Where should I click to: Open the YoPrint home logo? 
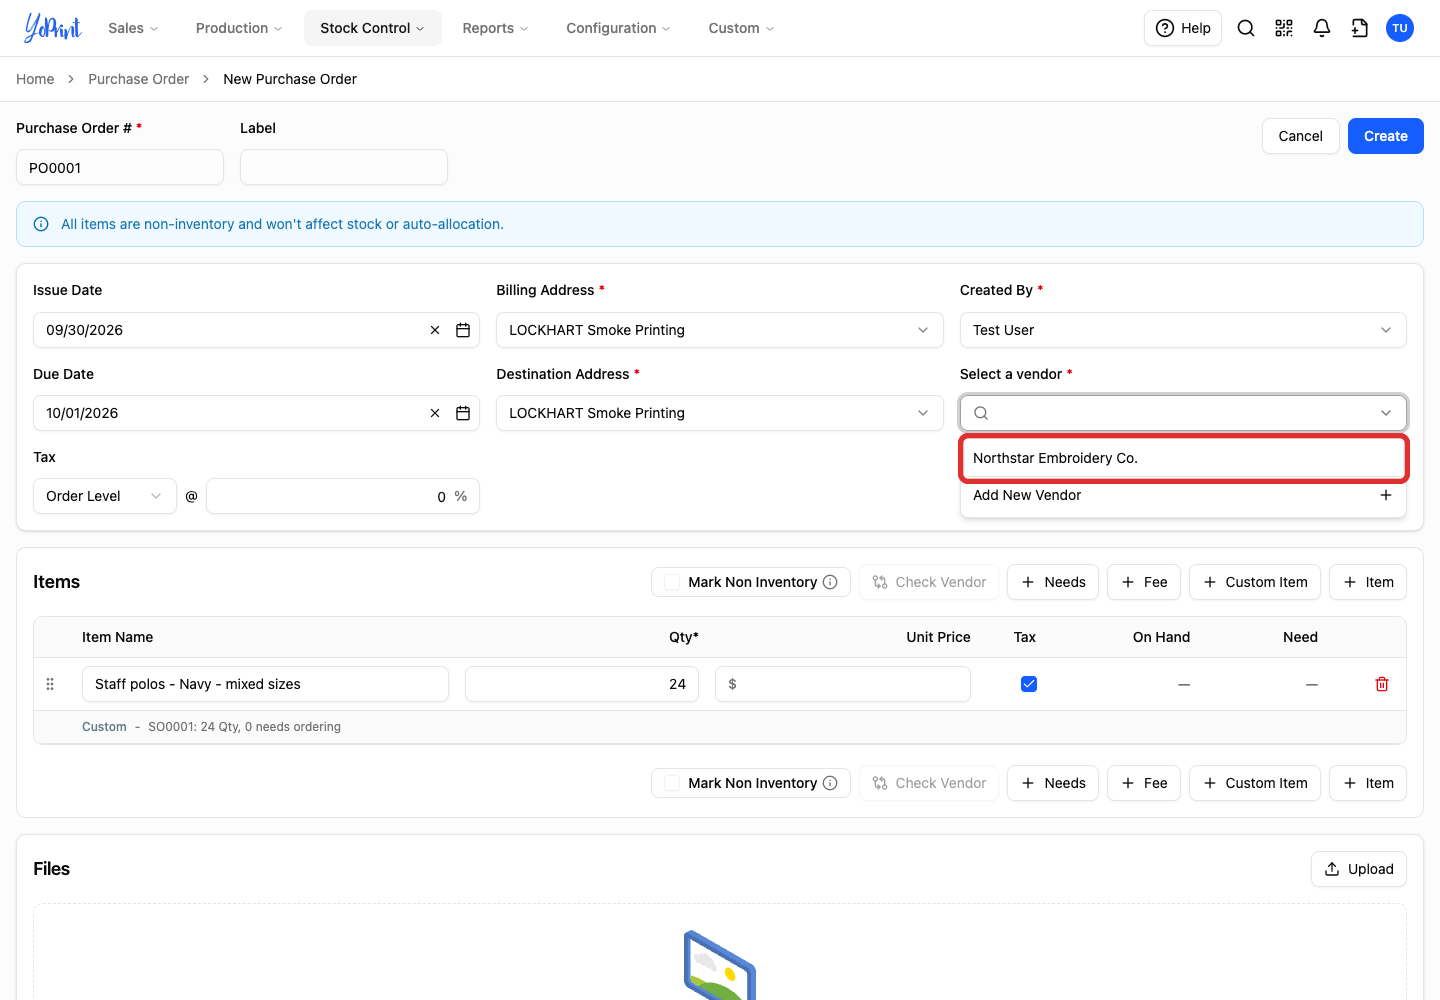point(53,28)
